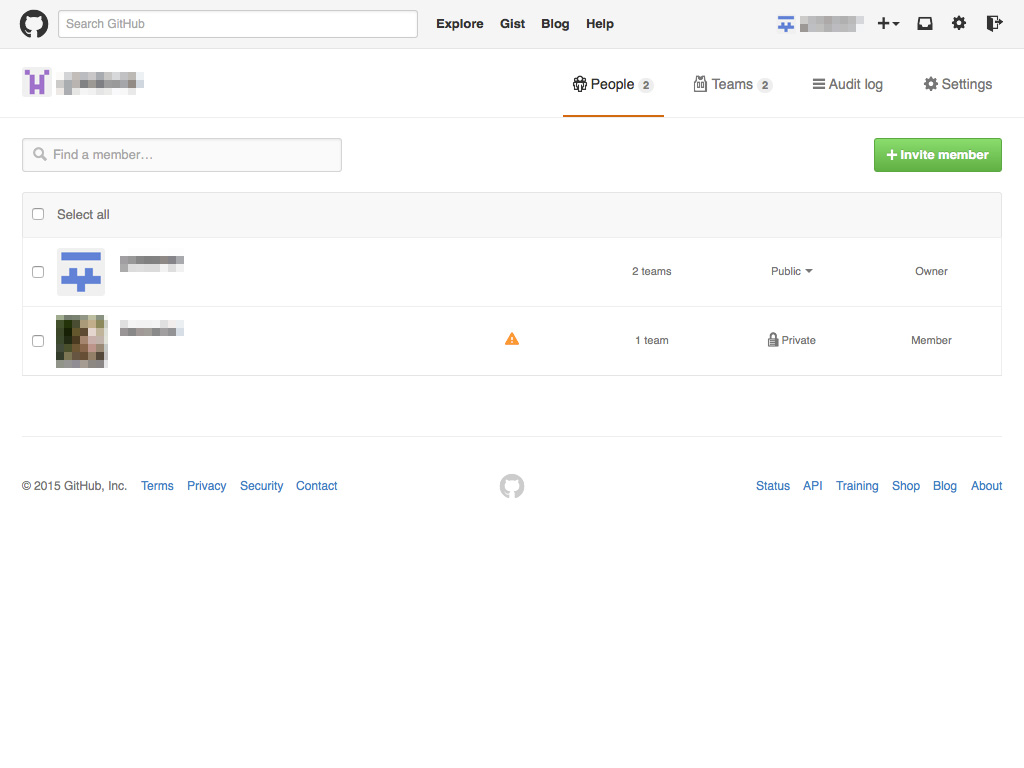Viewport: 1024px width, 768px height.
Task: Switch to the Teams tab
Action: click(x=732, y=85)
